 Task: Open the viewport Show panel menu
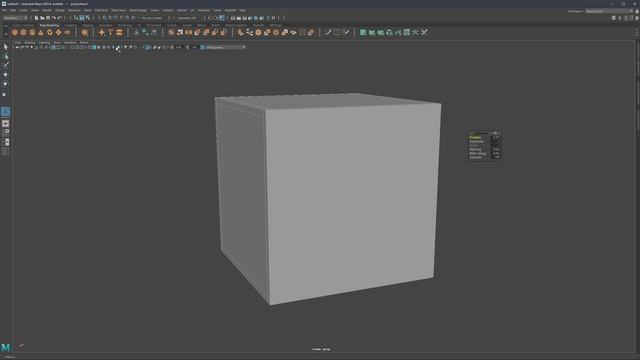57,42
